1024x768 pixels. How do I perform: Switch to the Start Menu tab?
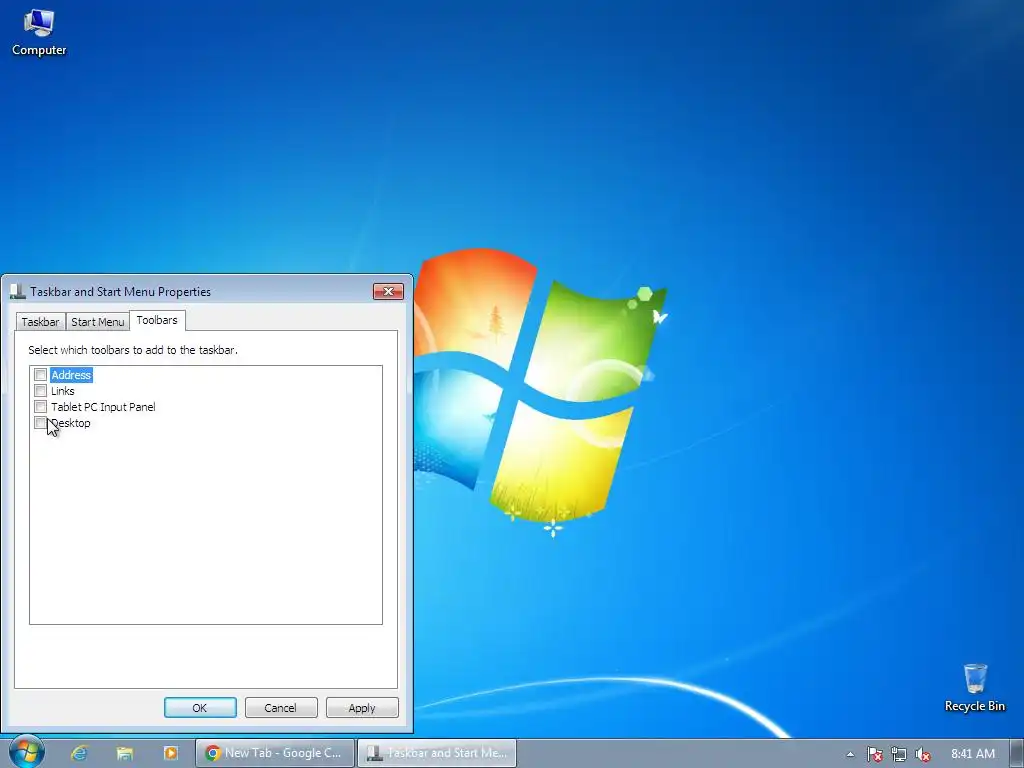[x=97, y=322]
